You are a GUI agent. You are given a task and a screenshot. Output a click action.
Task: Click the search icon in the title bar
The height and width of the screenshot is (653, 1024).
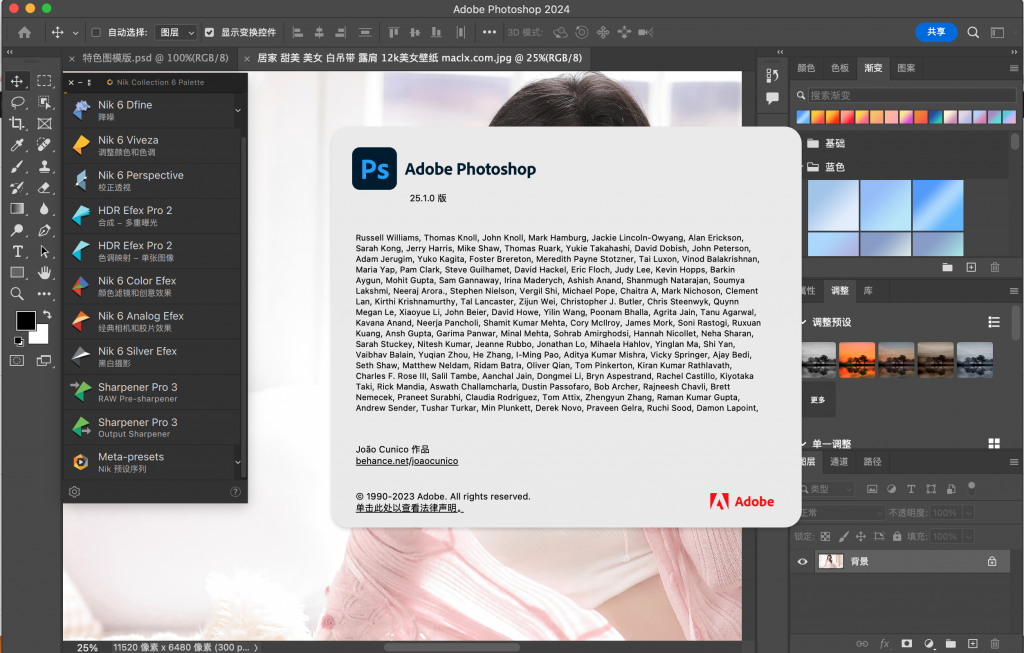[x=972, y=31]
